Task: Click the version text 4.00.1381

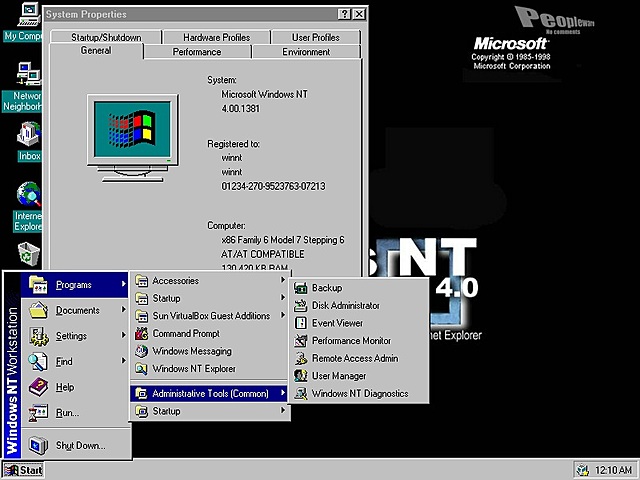Action: [x=241, y=109]
